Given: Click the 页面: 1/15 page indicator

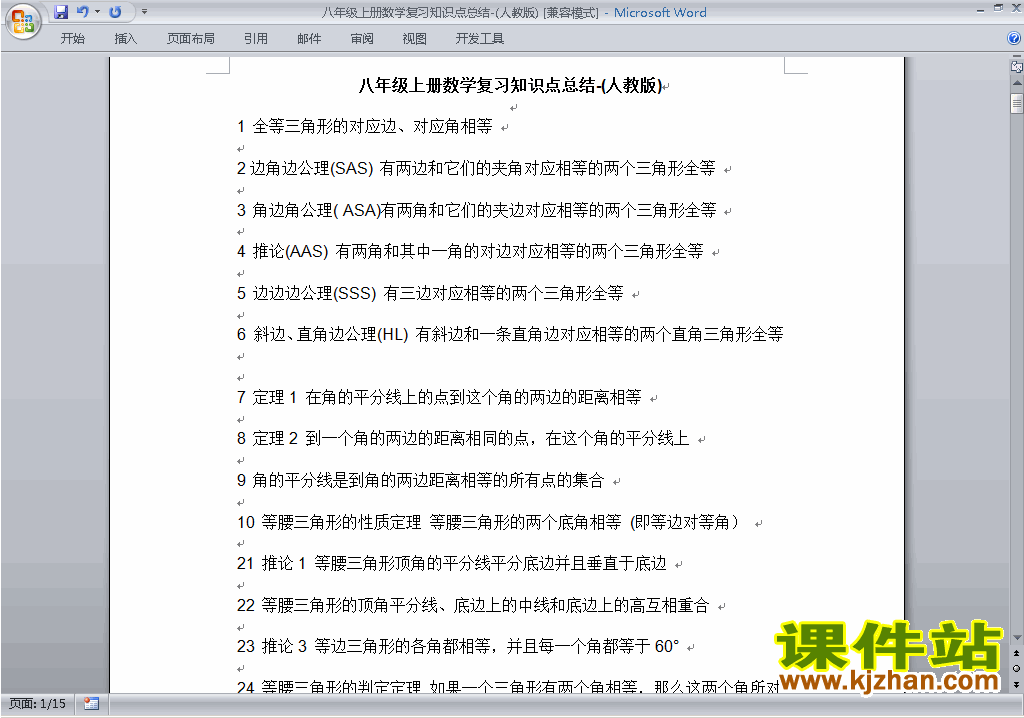Looking at the screenshot, I should point(37,704).
